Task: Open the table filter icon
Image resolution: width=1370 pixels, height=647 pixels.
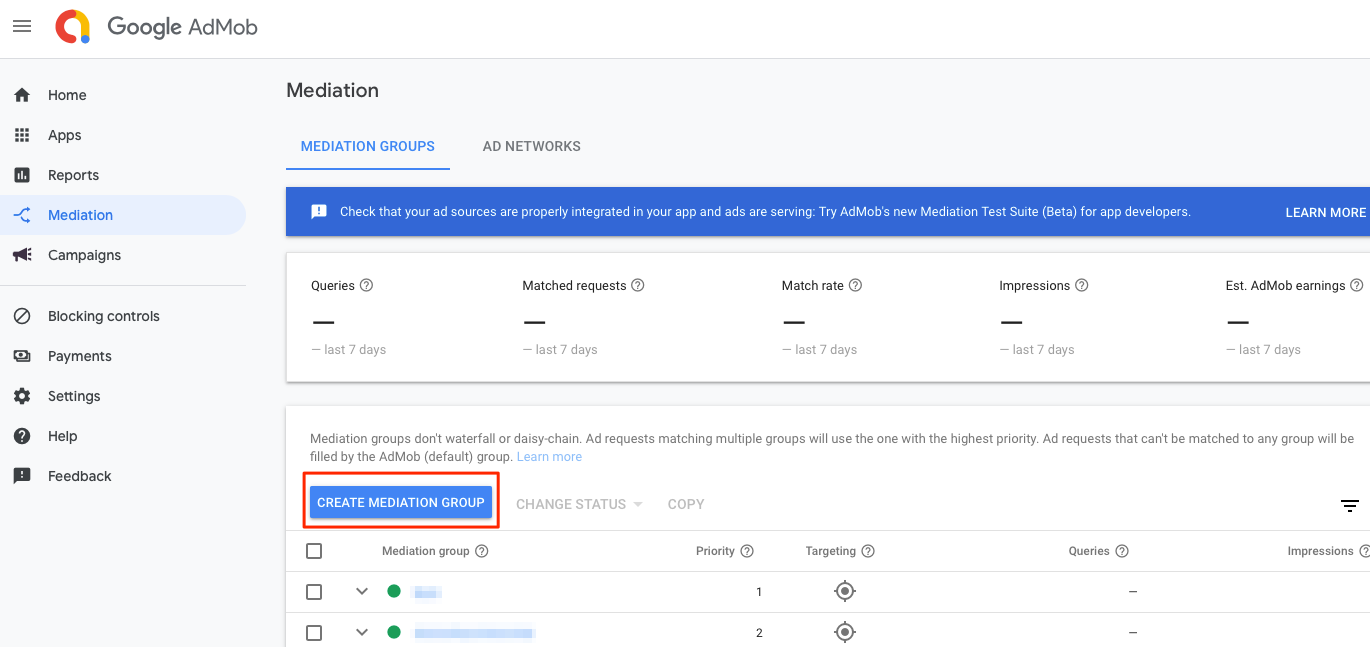Action: 1350,506
